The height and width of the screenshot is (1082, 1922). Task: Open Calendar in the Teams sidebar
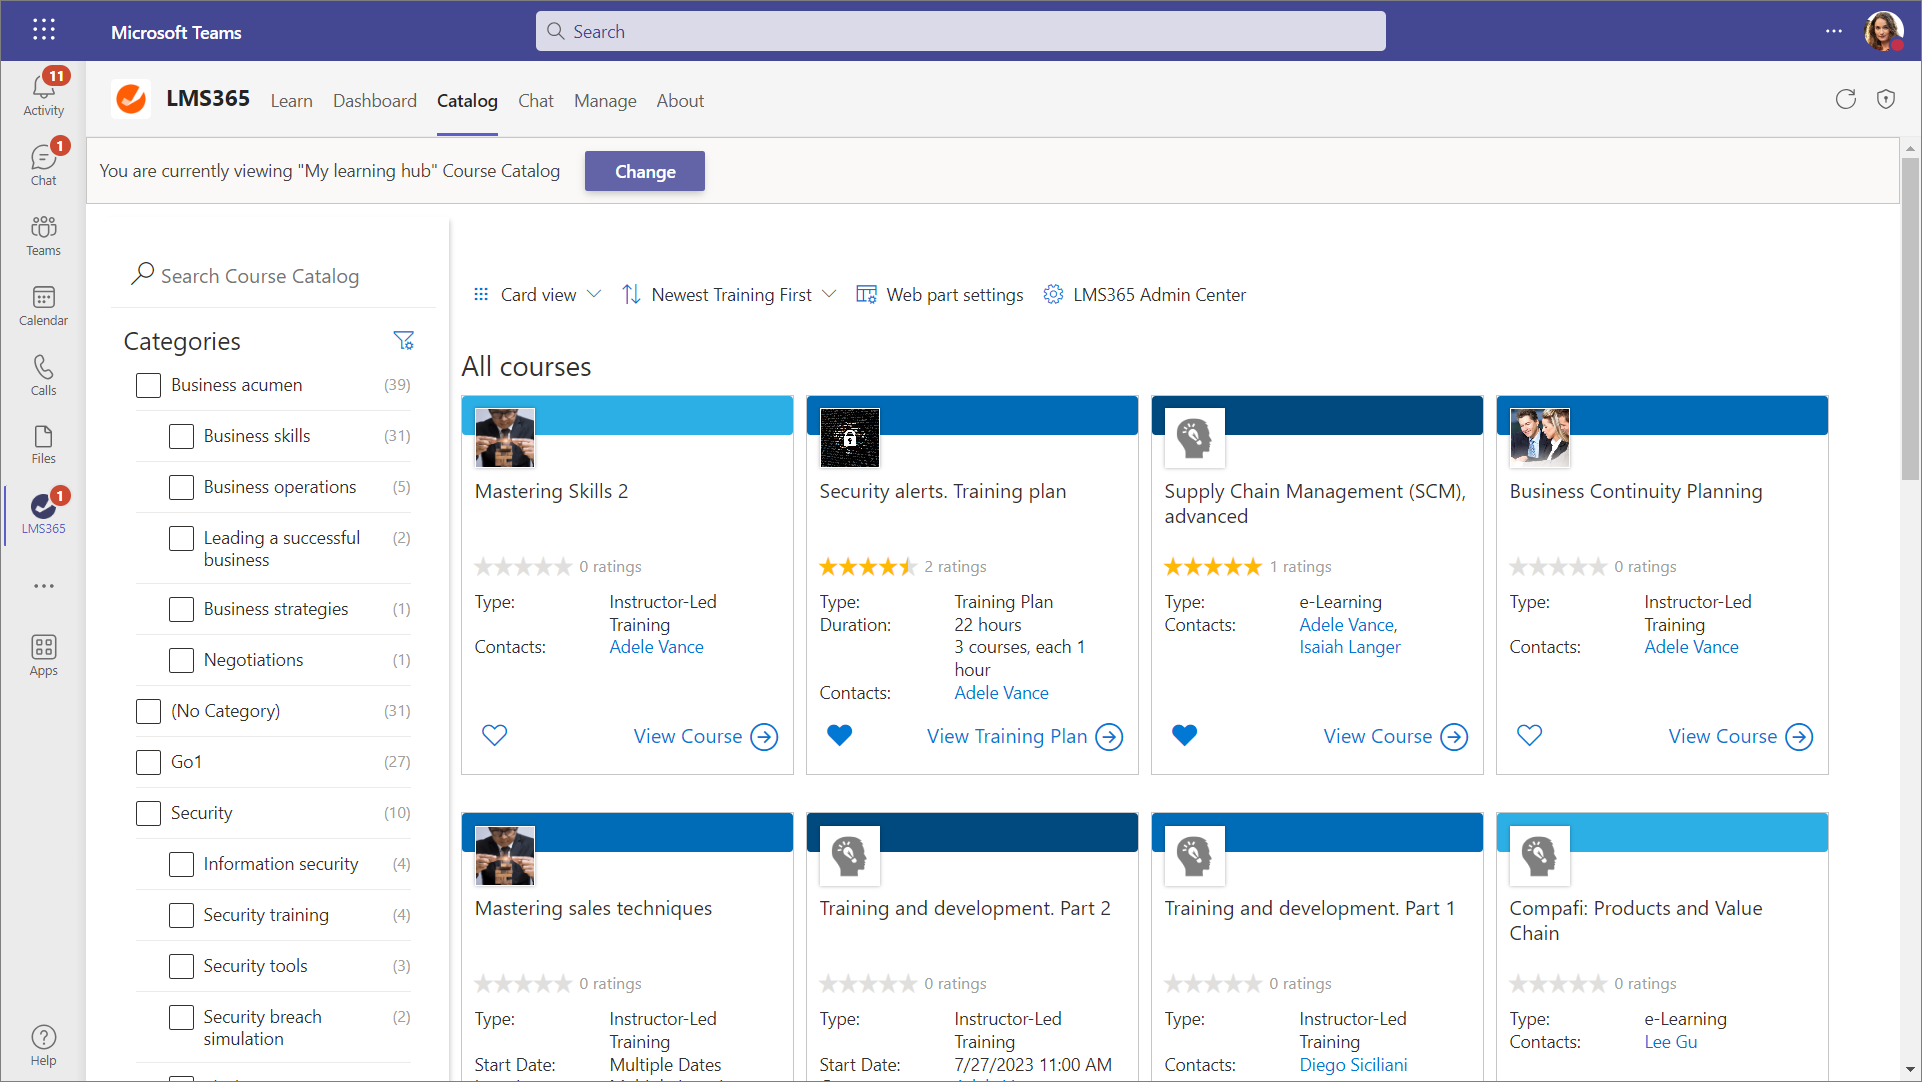pos(43,305)
